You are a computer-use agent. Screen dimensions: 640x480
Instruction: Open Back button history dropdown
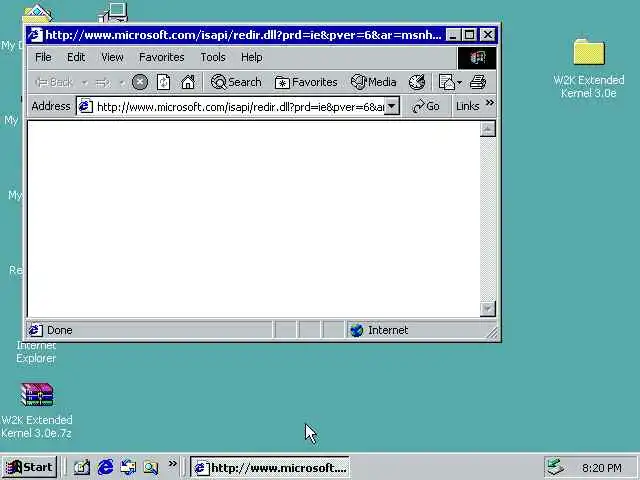tap(84, 83)
